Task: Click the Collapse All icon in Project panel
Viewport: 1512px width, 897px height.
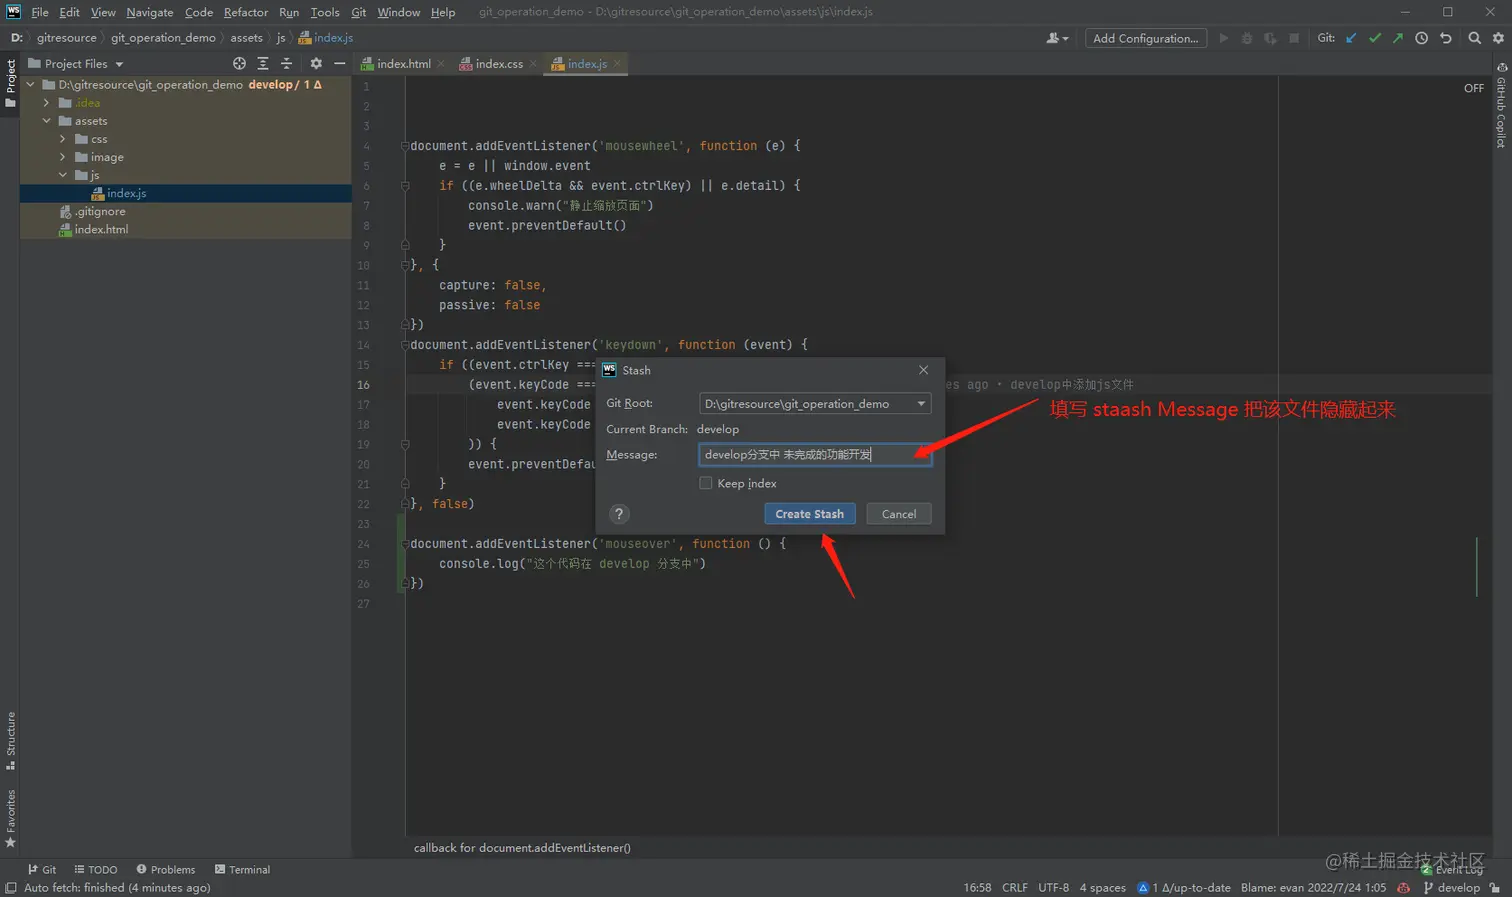Action: pyautogui.click(x=286, y=63)
